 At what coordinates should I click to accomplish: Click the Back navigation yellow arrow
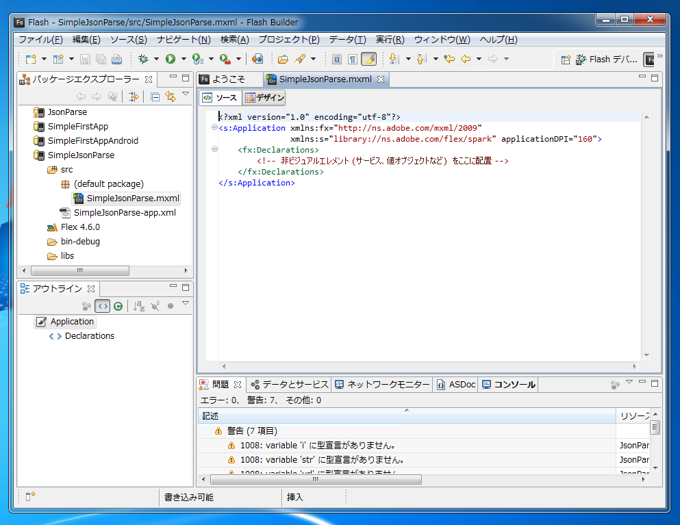point(466,59)
